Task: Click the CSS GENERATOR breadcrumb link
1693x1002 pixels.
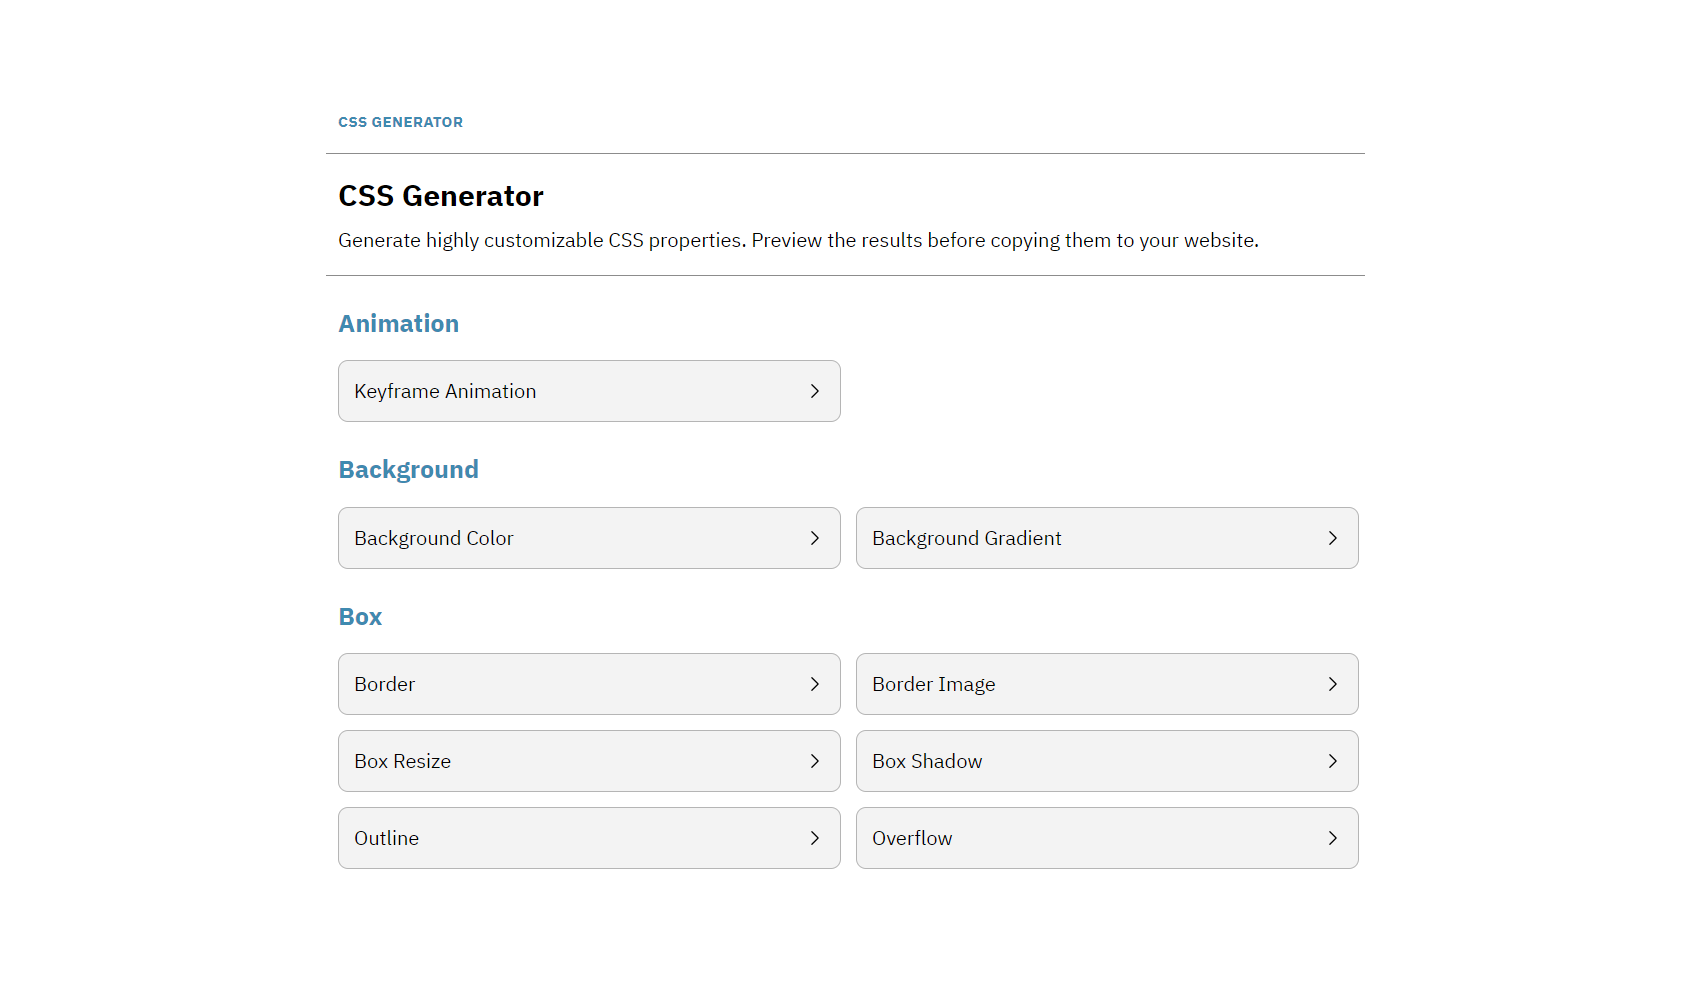Action: coord(401,122)
